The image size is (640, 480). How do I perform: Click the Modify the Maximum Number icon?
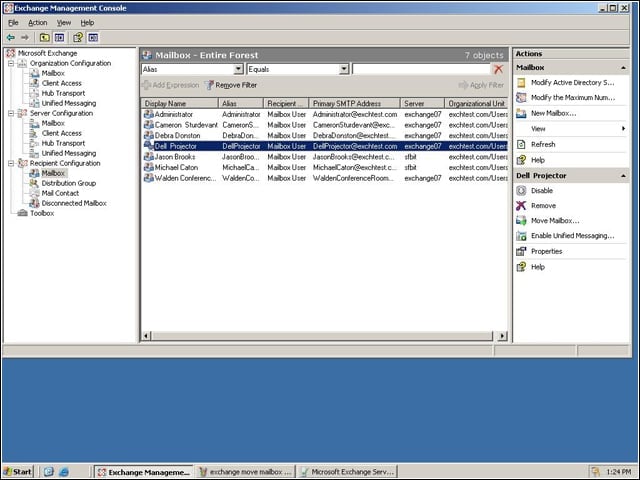tap(521, 98)
